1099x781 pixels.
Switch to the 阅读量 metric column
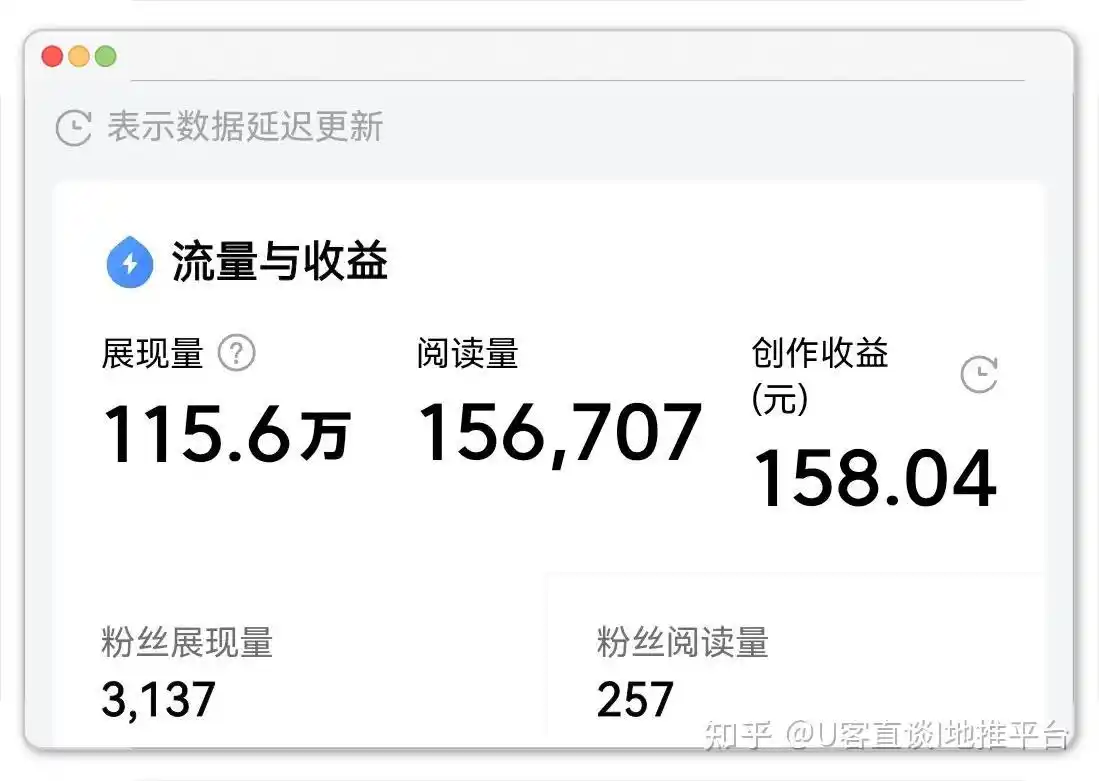468,354
